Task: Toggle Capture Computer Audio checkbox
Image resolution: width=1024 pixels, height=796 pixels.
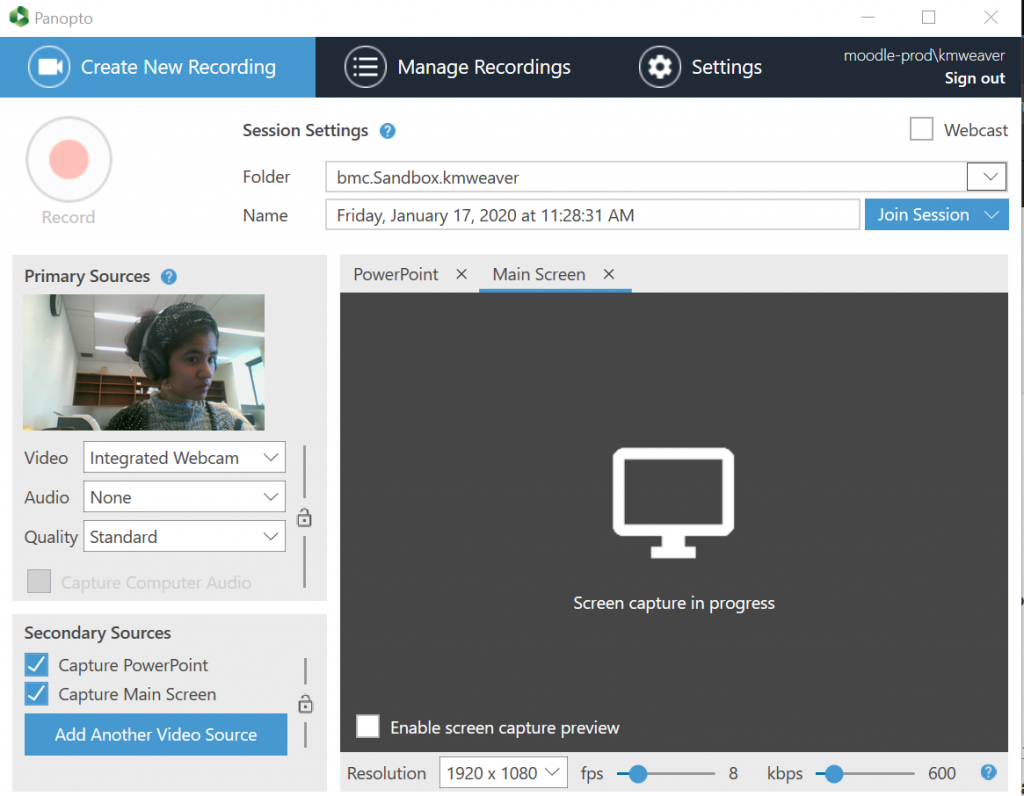Action: [x=39, y=581]
